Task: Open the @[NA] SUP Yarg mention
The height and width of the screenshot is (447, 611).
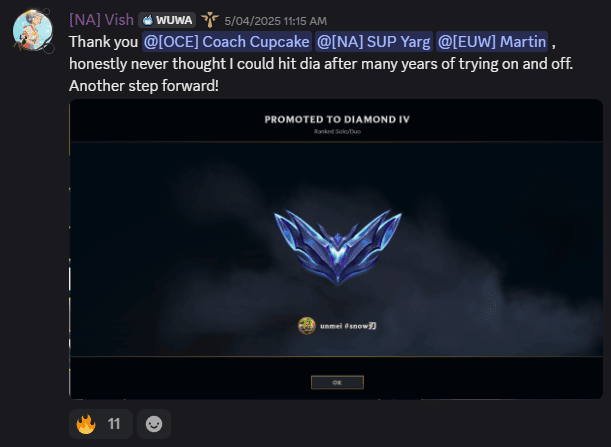Action: (x=373, y=42)
